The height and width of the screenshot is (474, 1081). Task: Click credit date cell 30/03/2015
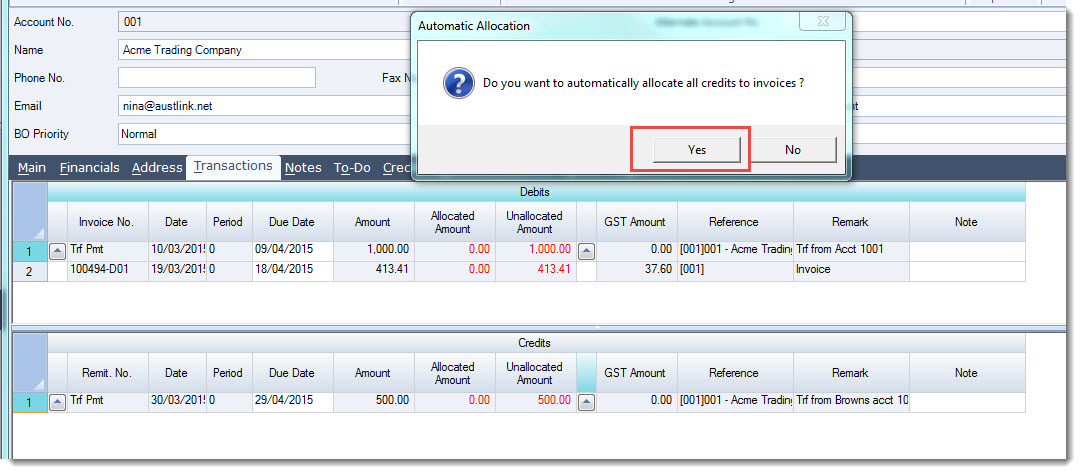click(177, 402)
